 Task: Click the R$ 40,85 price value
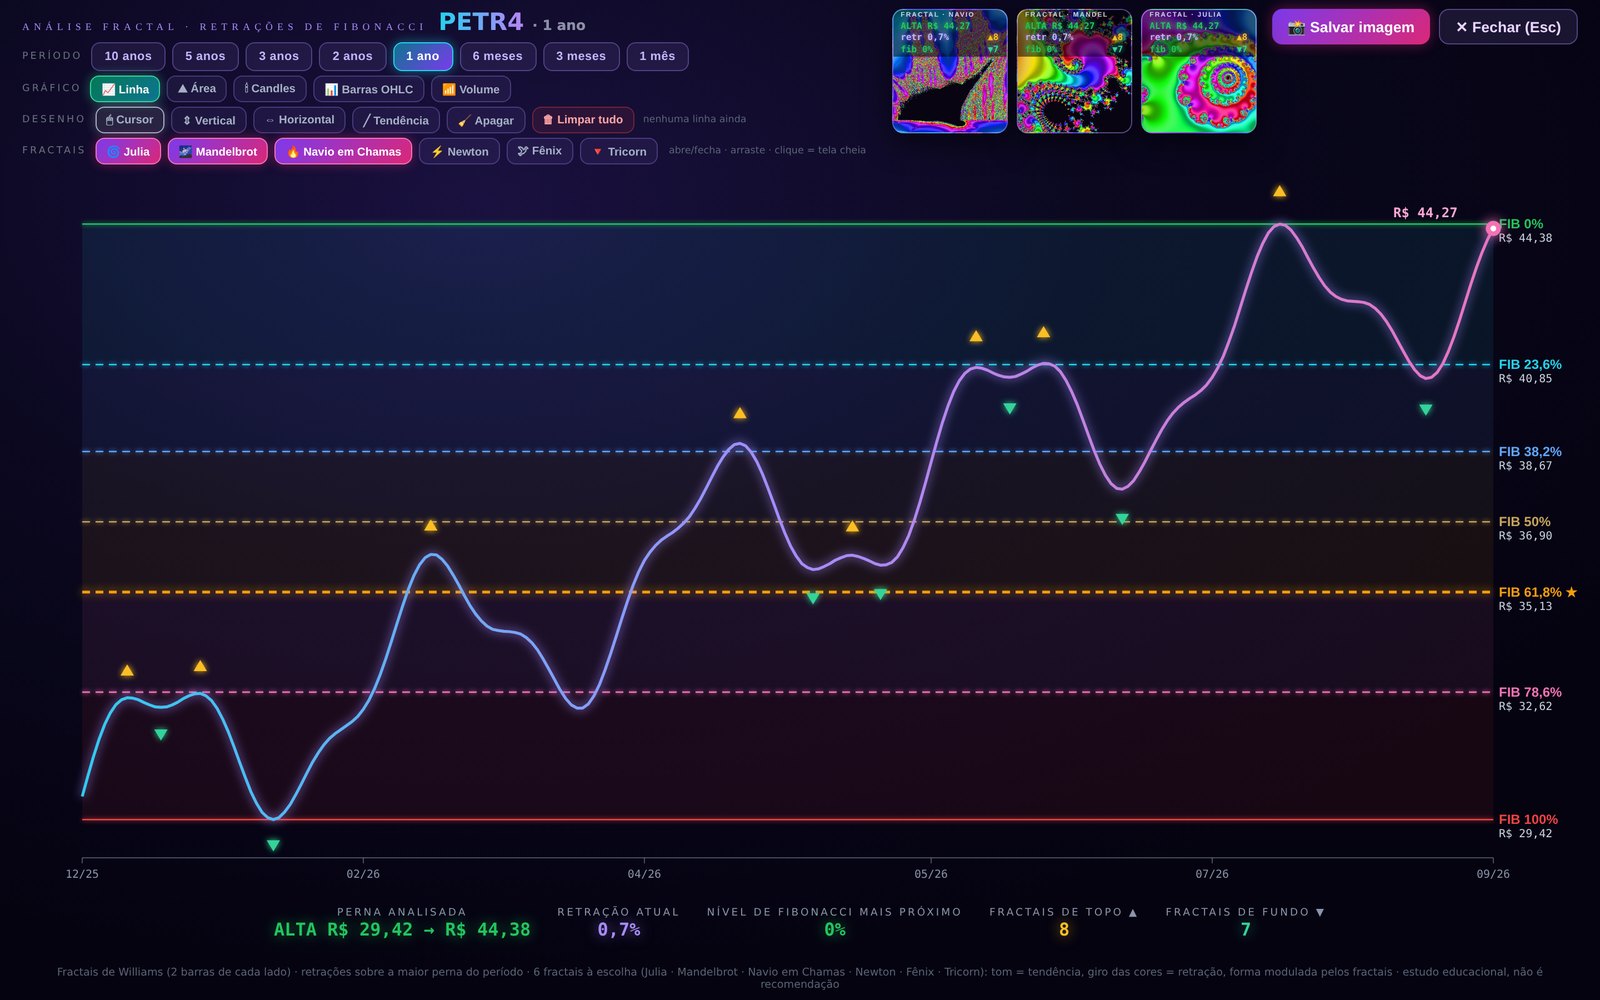tap(1525, 379)
